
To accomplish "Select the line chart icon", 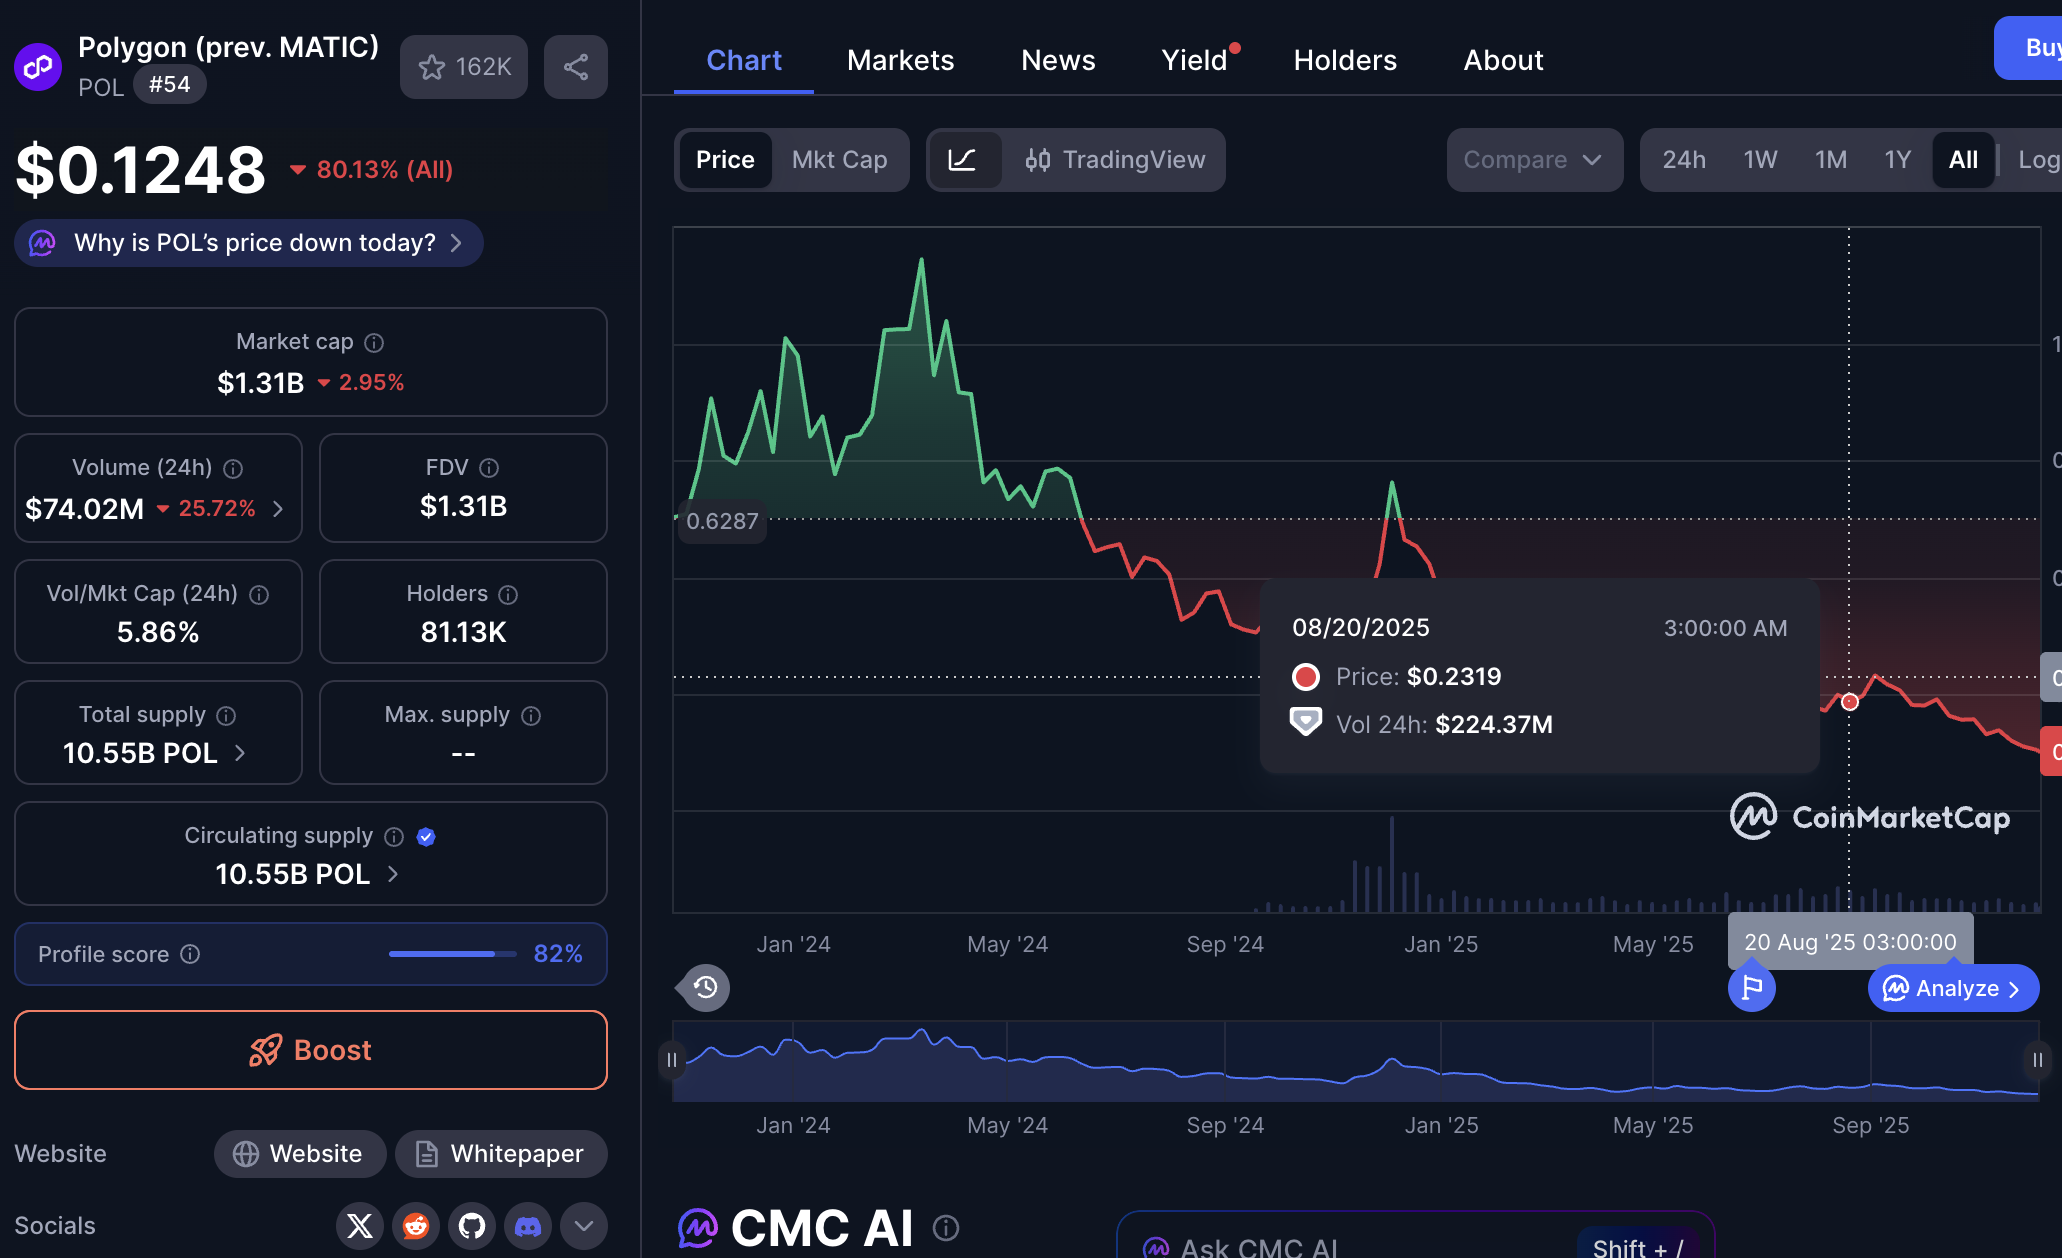I will point(963,160).
